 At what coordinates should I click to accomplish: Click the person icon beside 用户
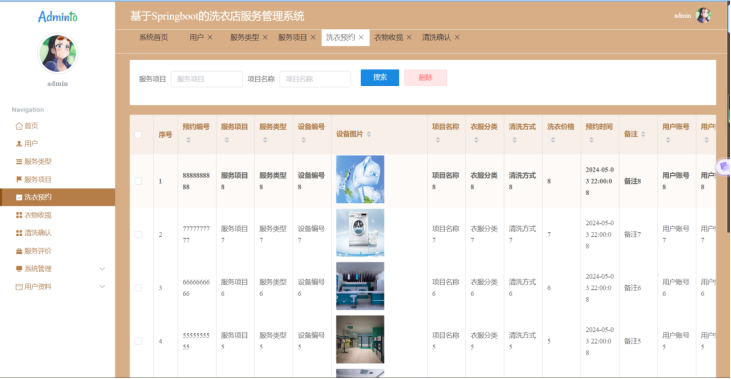19,144
